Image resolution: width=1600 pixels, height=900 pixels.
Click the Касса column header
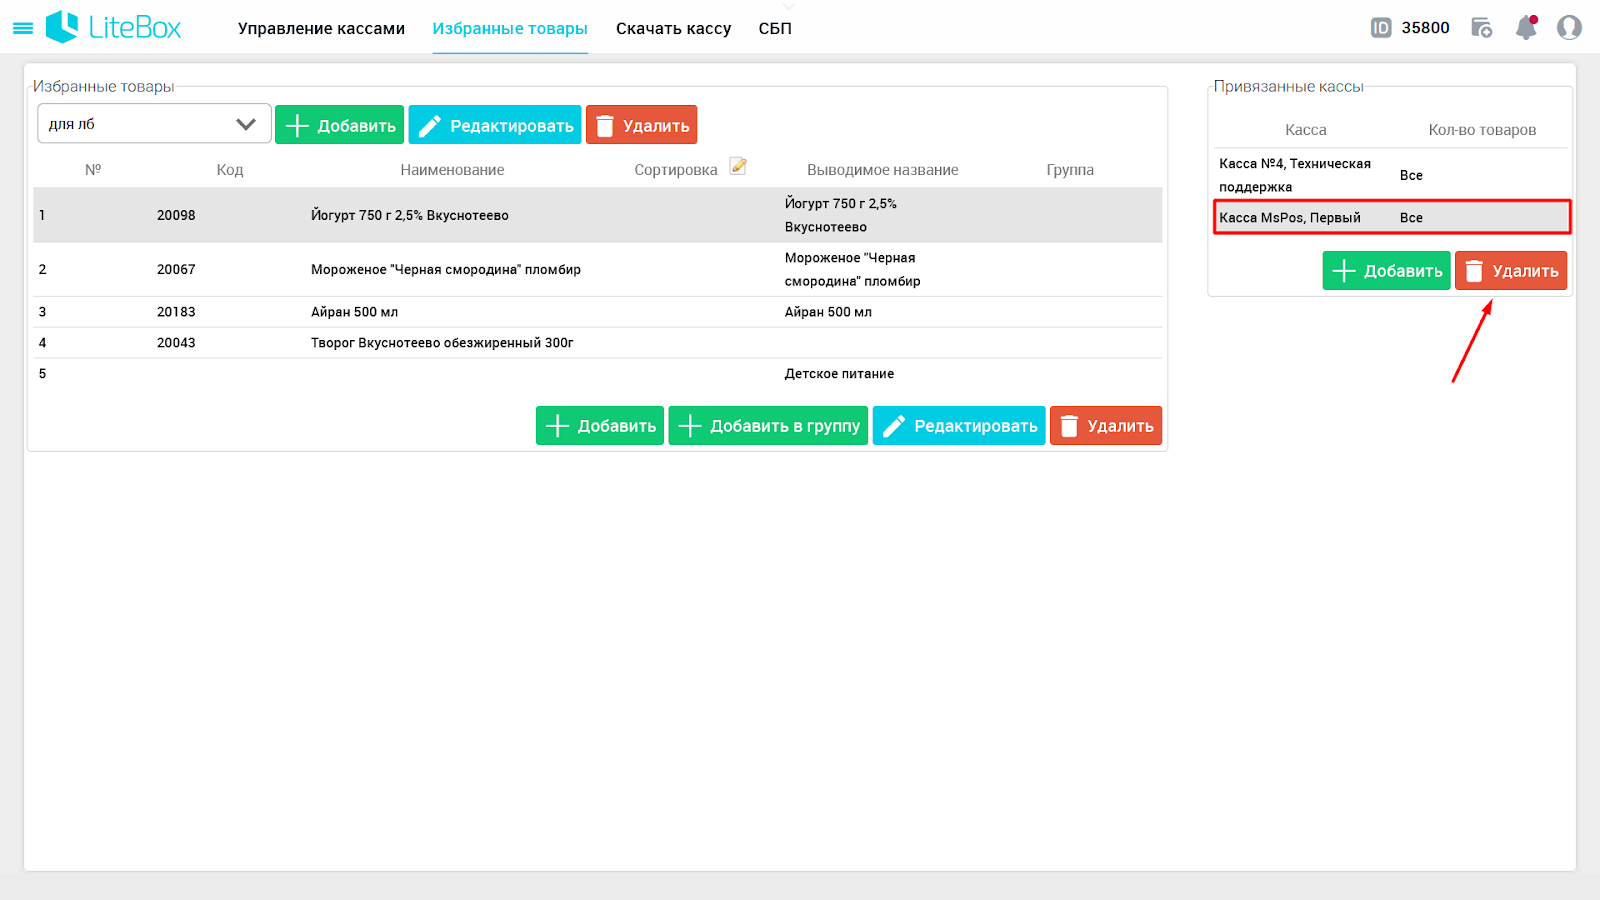(x=1305, y=130)
